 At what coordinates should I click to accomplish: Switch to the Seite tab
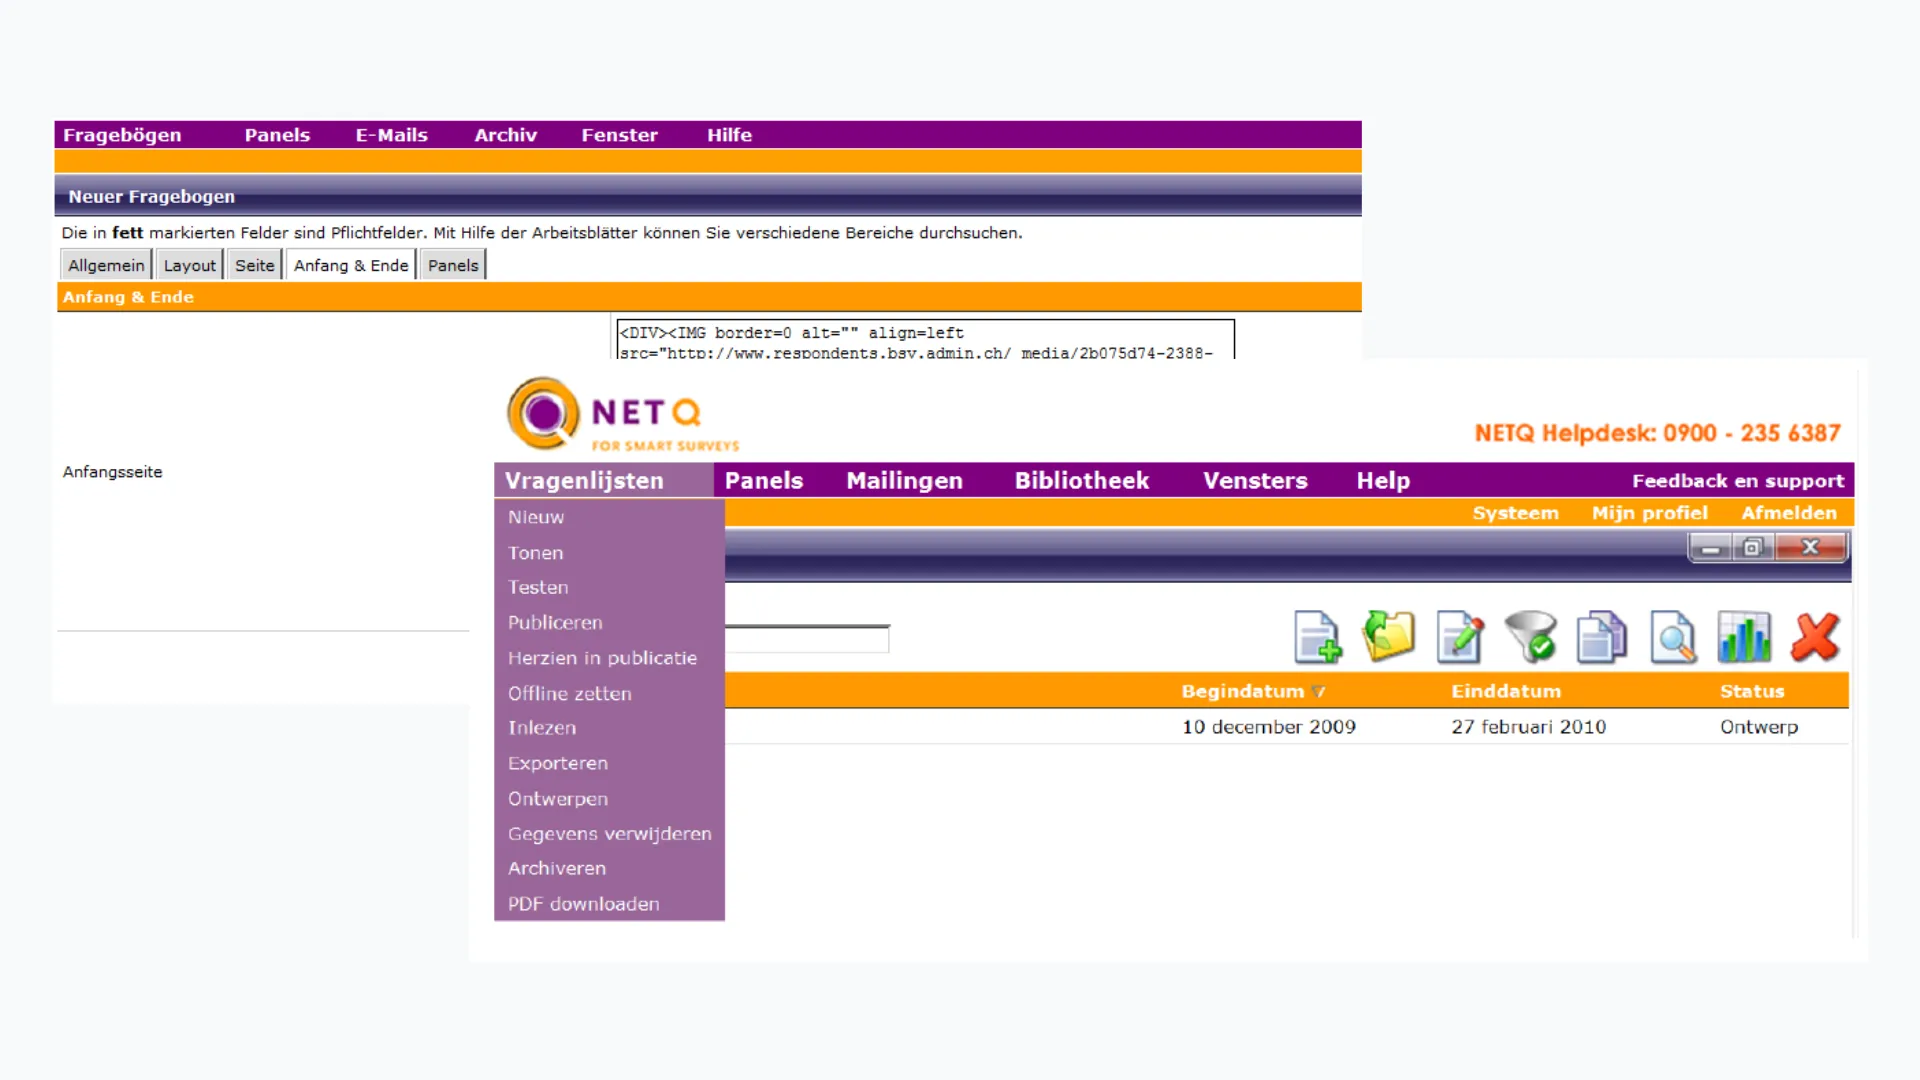255,265
